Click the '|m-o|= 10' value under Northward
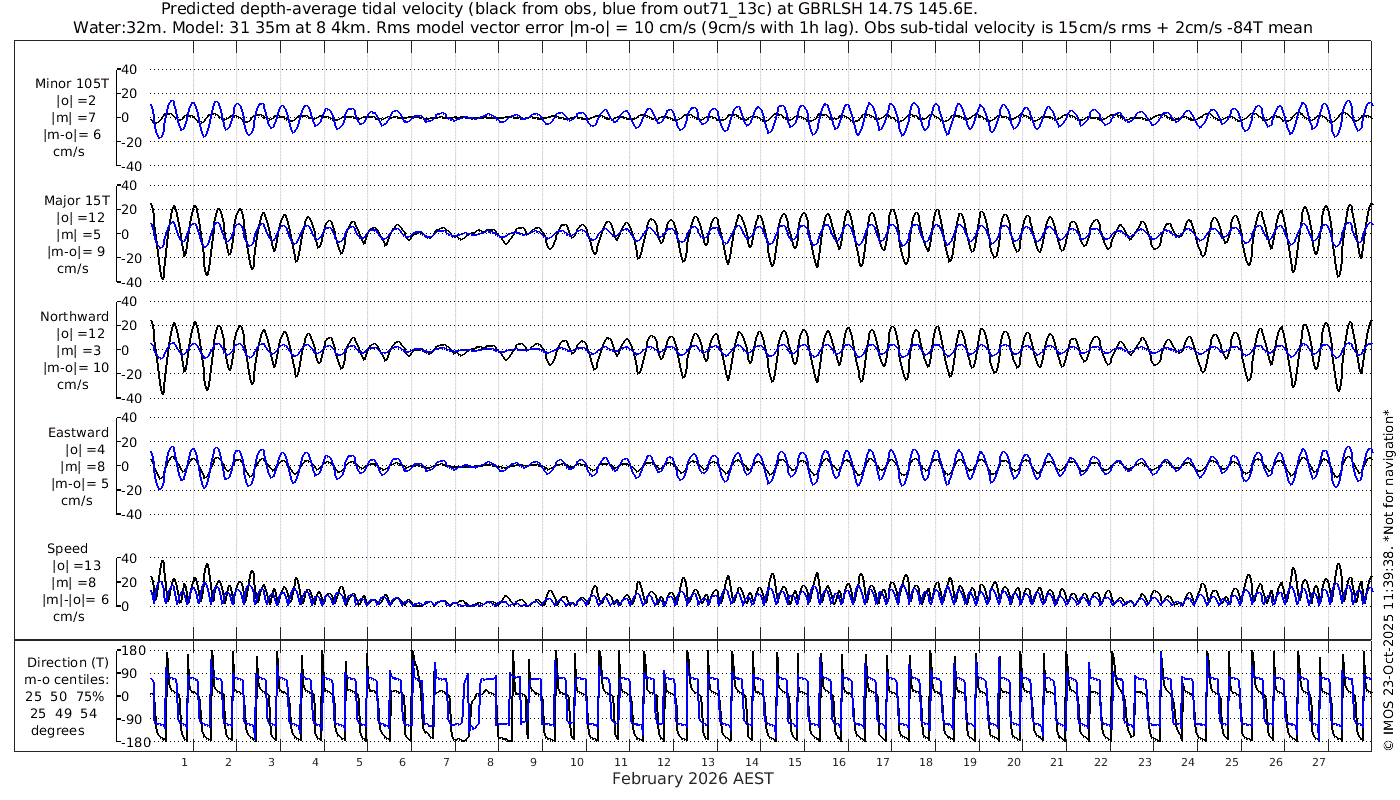 tap(75, 368)
